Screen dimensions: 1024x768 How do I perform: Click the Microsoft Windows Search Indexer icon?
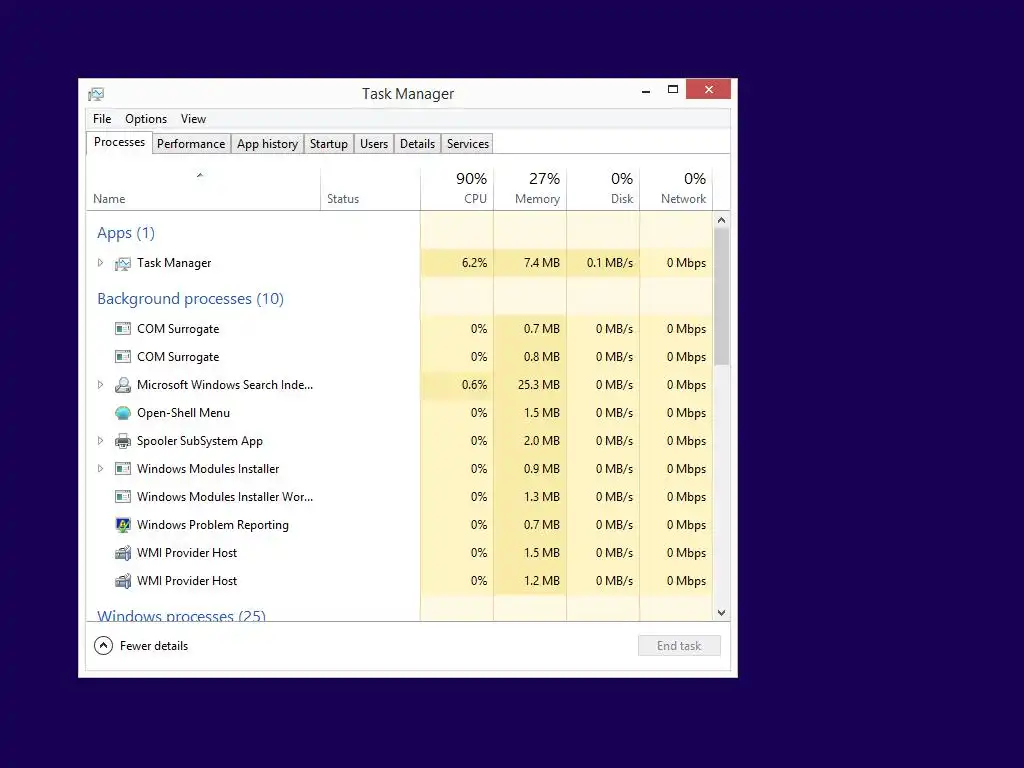click(x=123, y=385)
